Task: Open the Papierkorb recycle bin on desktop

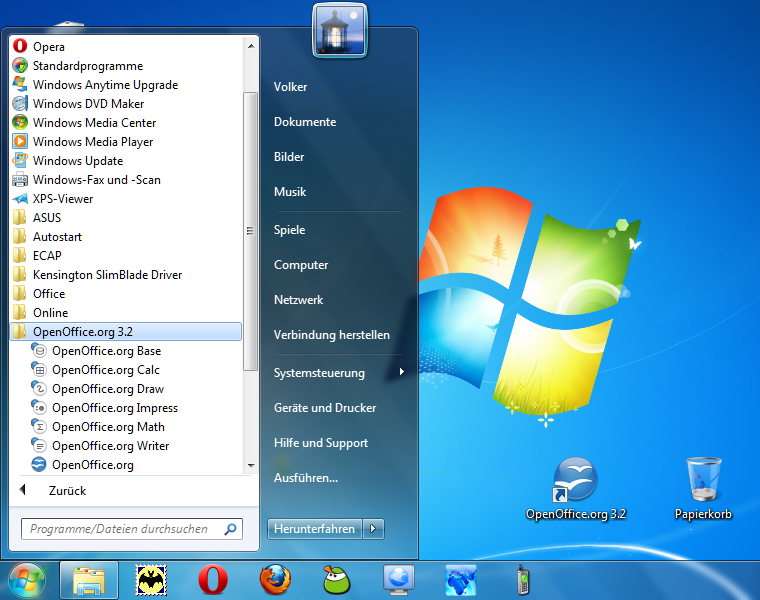Action: click(x=702, y=488)
